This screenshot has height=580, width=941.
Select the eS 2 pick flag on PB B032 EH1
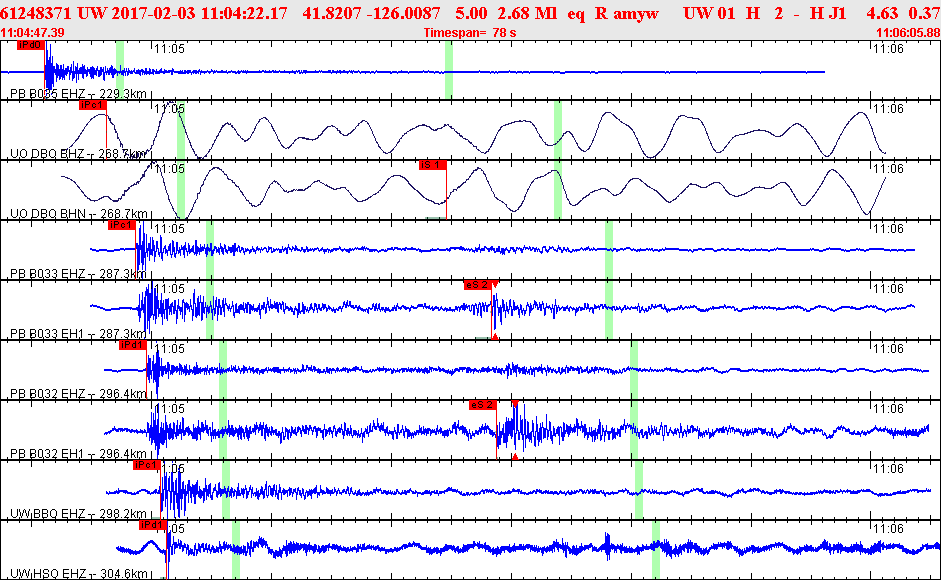coord(483,405)
